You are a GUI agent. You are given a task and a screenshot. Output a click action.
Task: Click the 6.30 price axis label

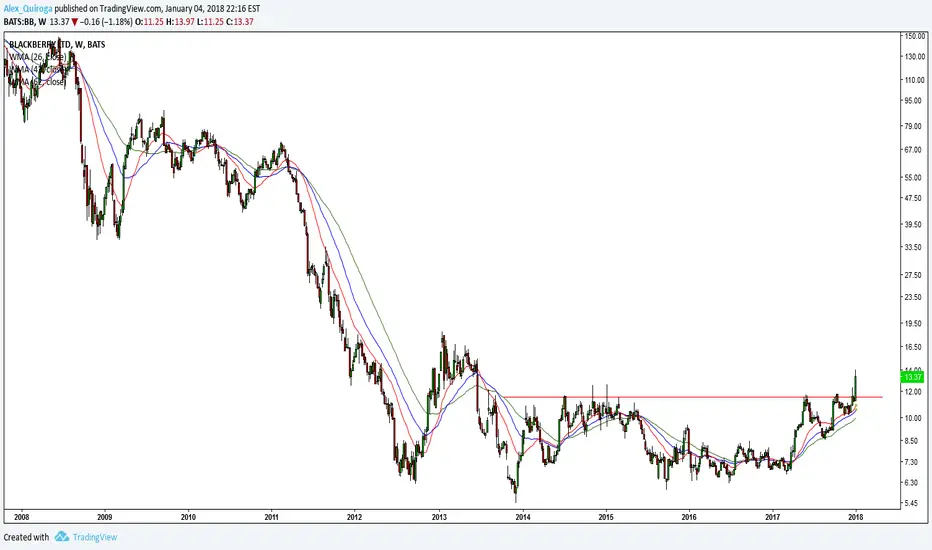tap(912, 483)
